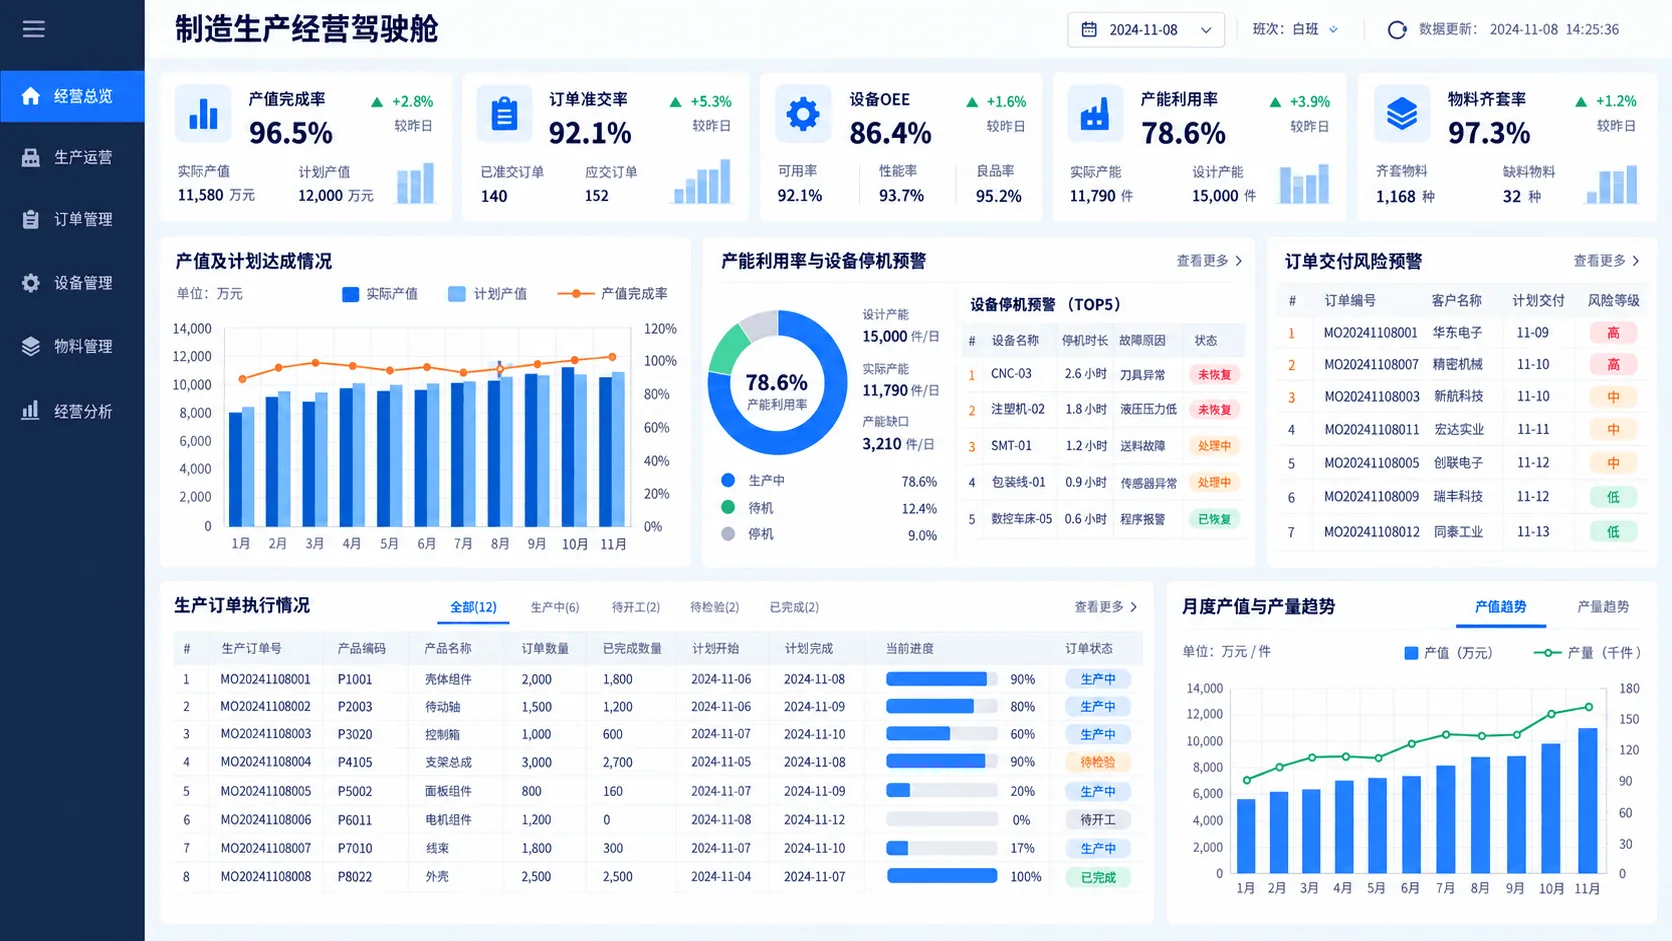
Task: Toggle 产值完成率 line legend
Action: 613,294
